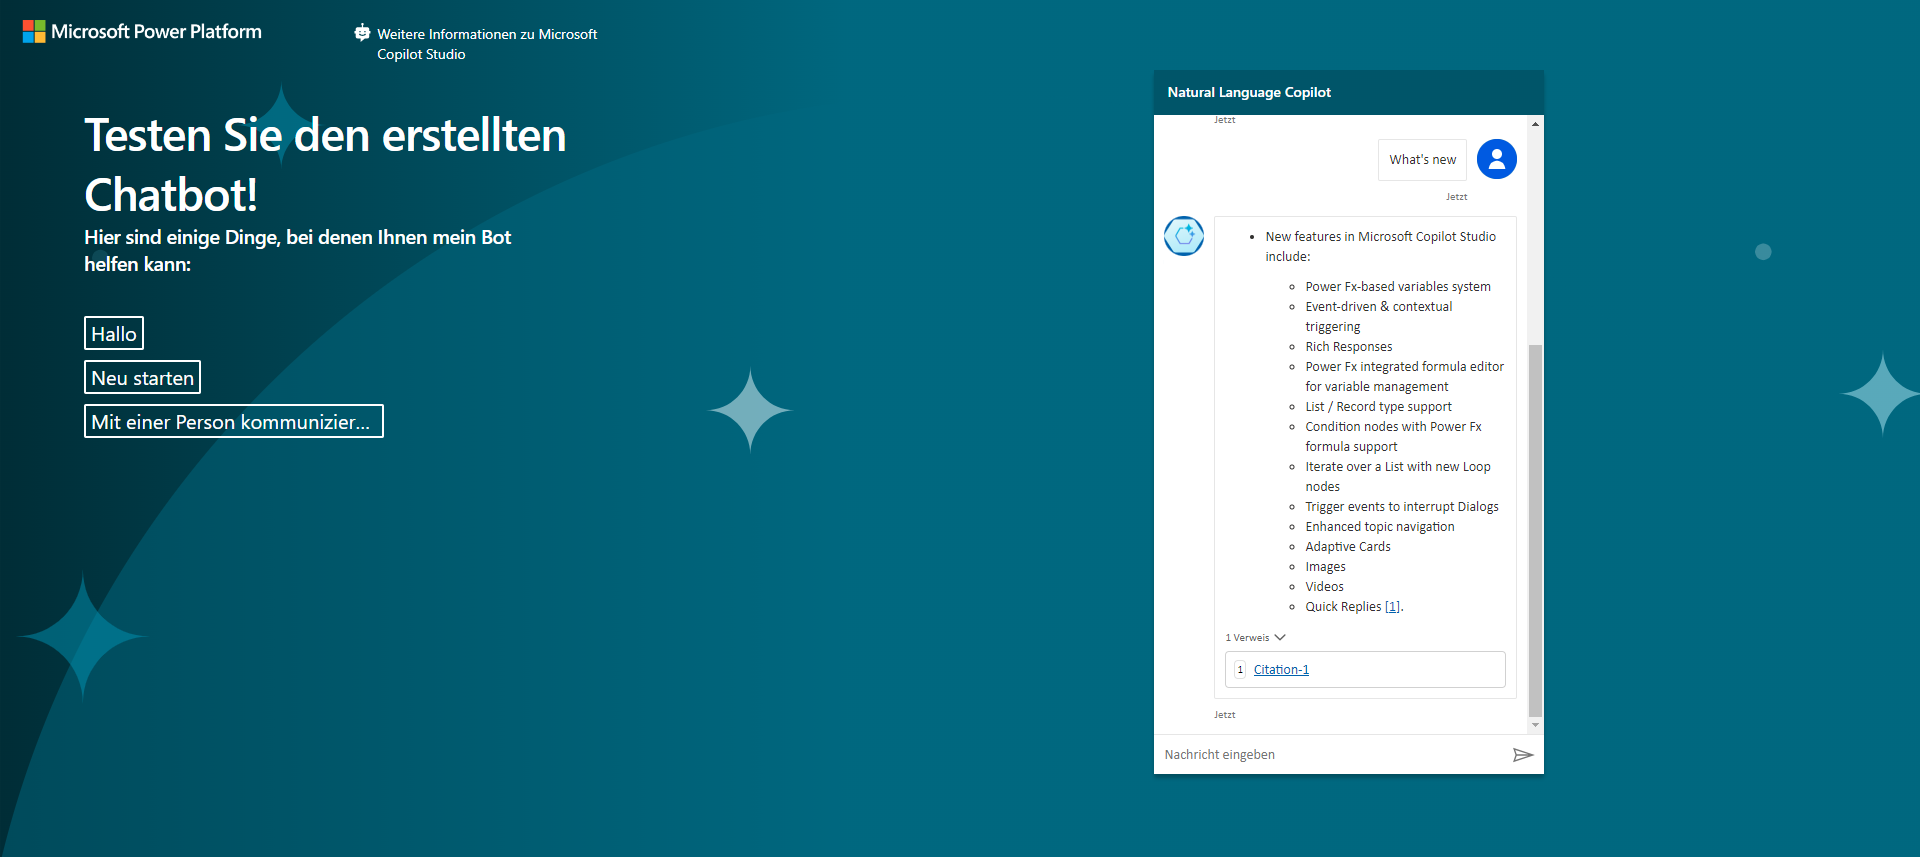
Task: Click the Copilot bot avatar in chat
Action: click(x=1184, y=236)
